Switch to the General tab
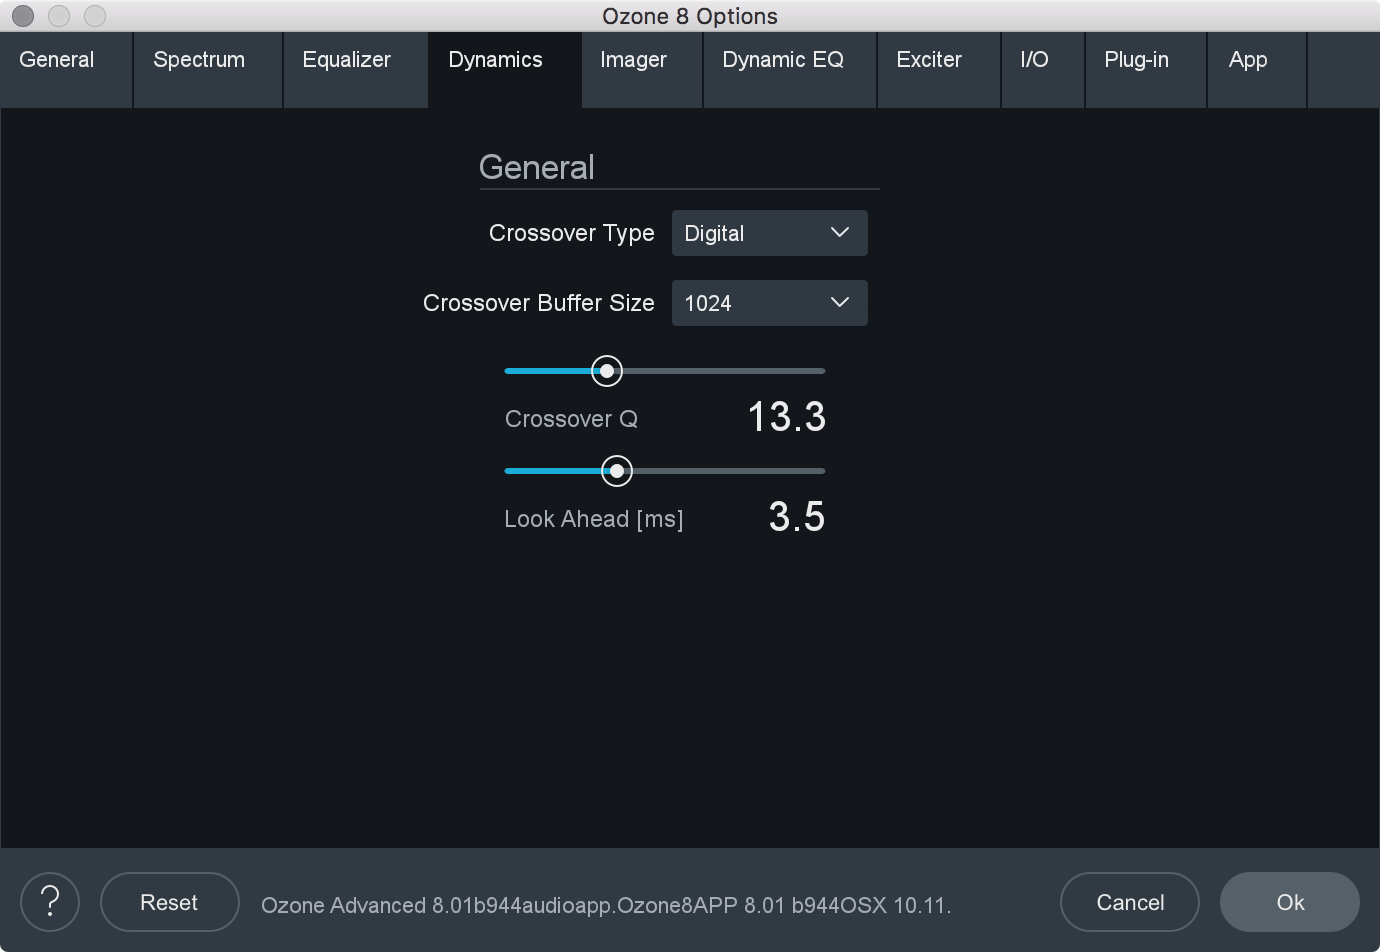 (x=66, y=70)
